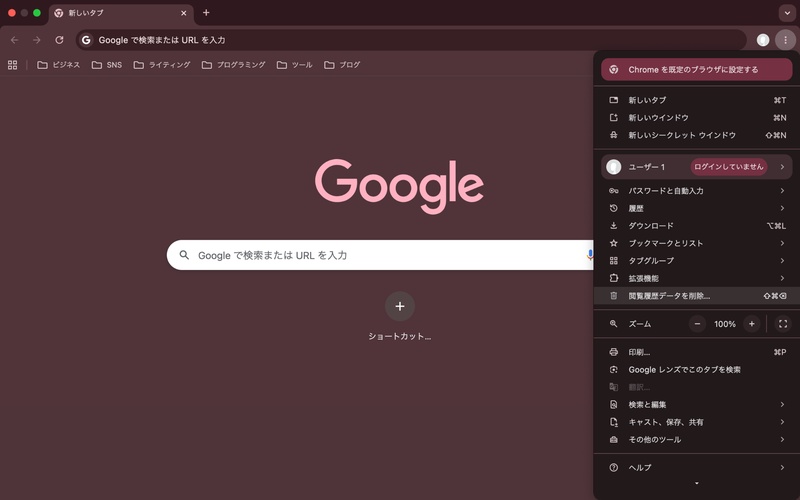Open キャスト、保存、共有 submenu
This screenshot has height=500, width=800.
pos(696,422)
